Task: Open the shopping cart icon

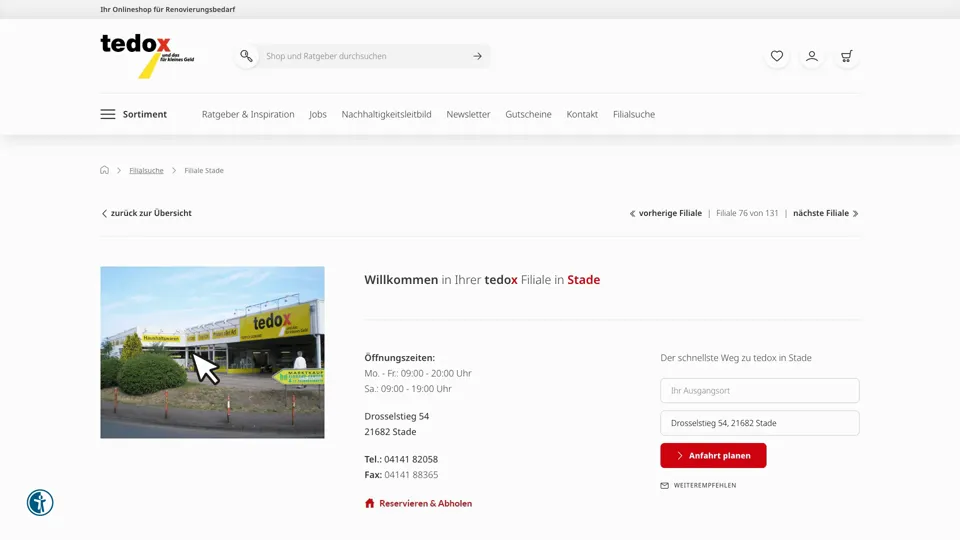Action: point(847,56)
